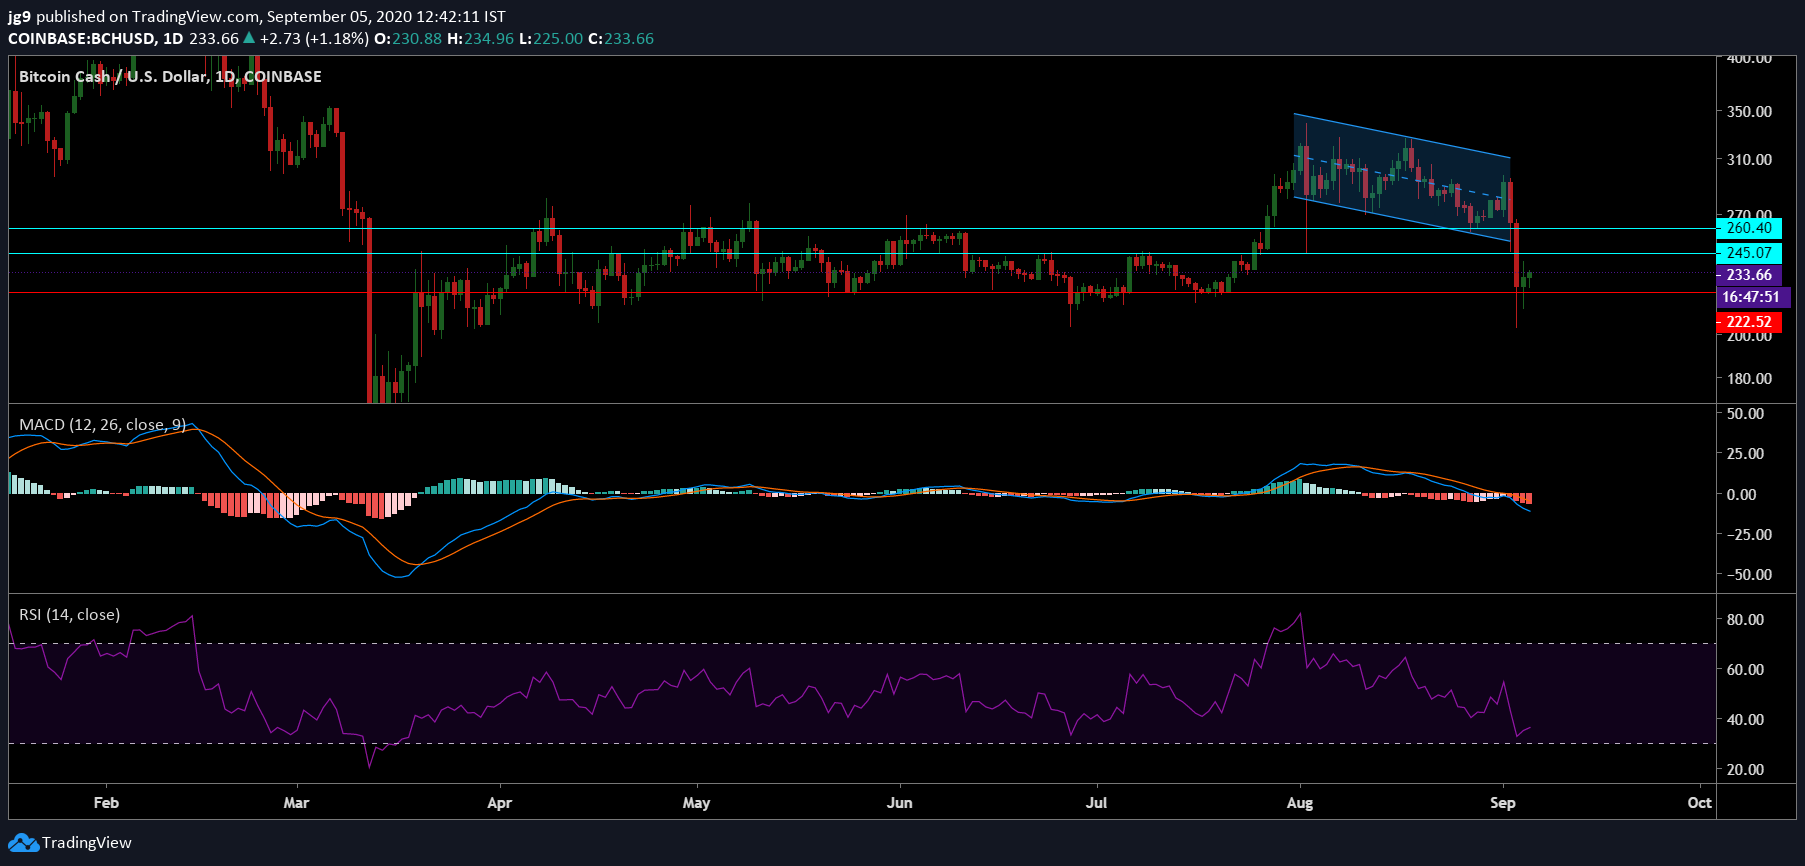Click the 350.00 value on price scale
Viewport: 1805px width, 866px height.
click(x=1749, y=111)
